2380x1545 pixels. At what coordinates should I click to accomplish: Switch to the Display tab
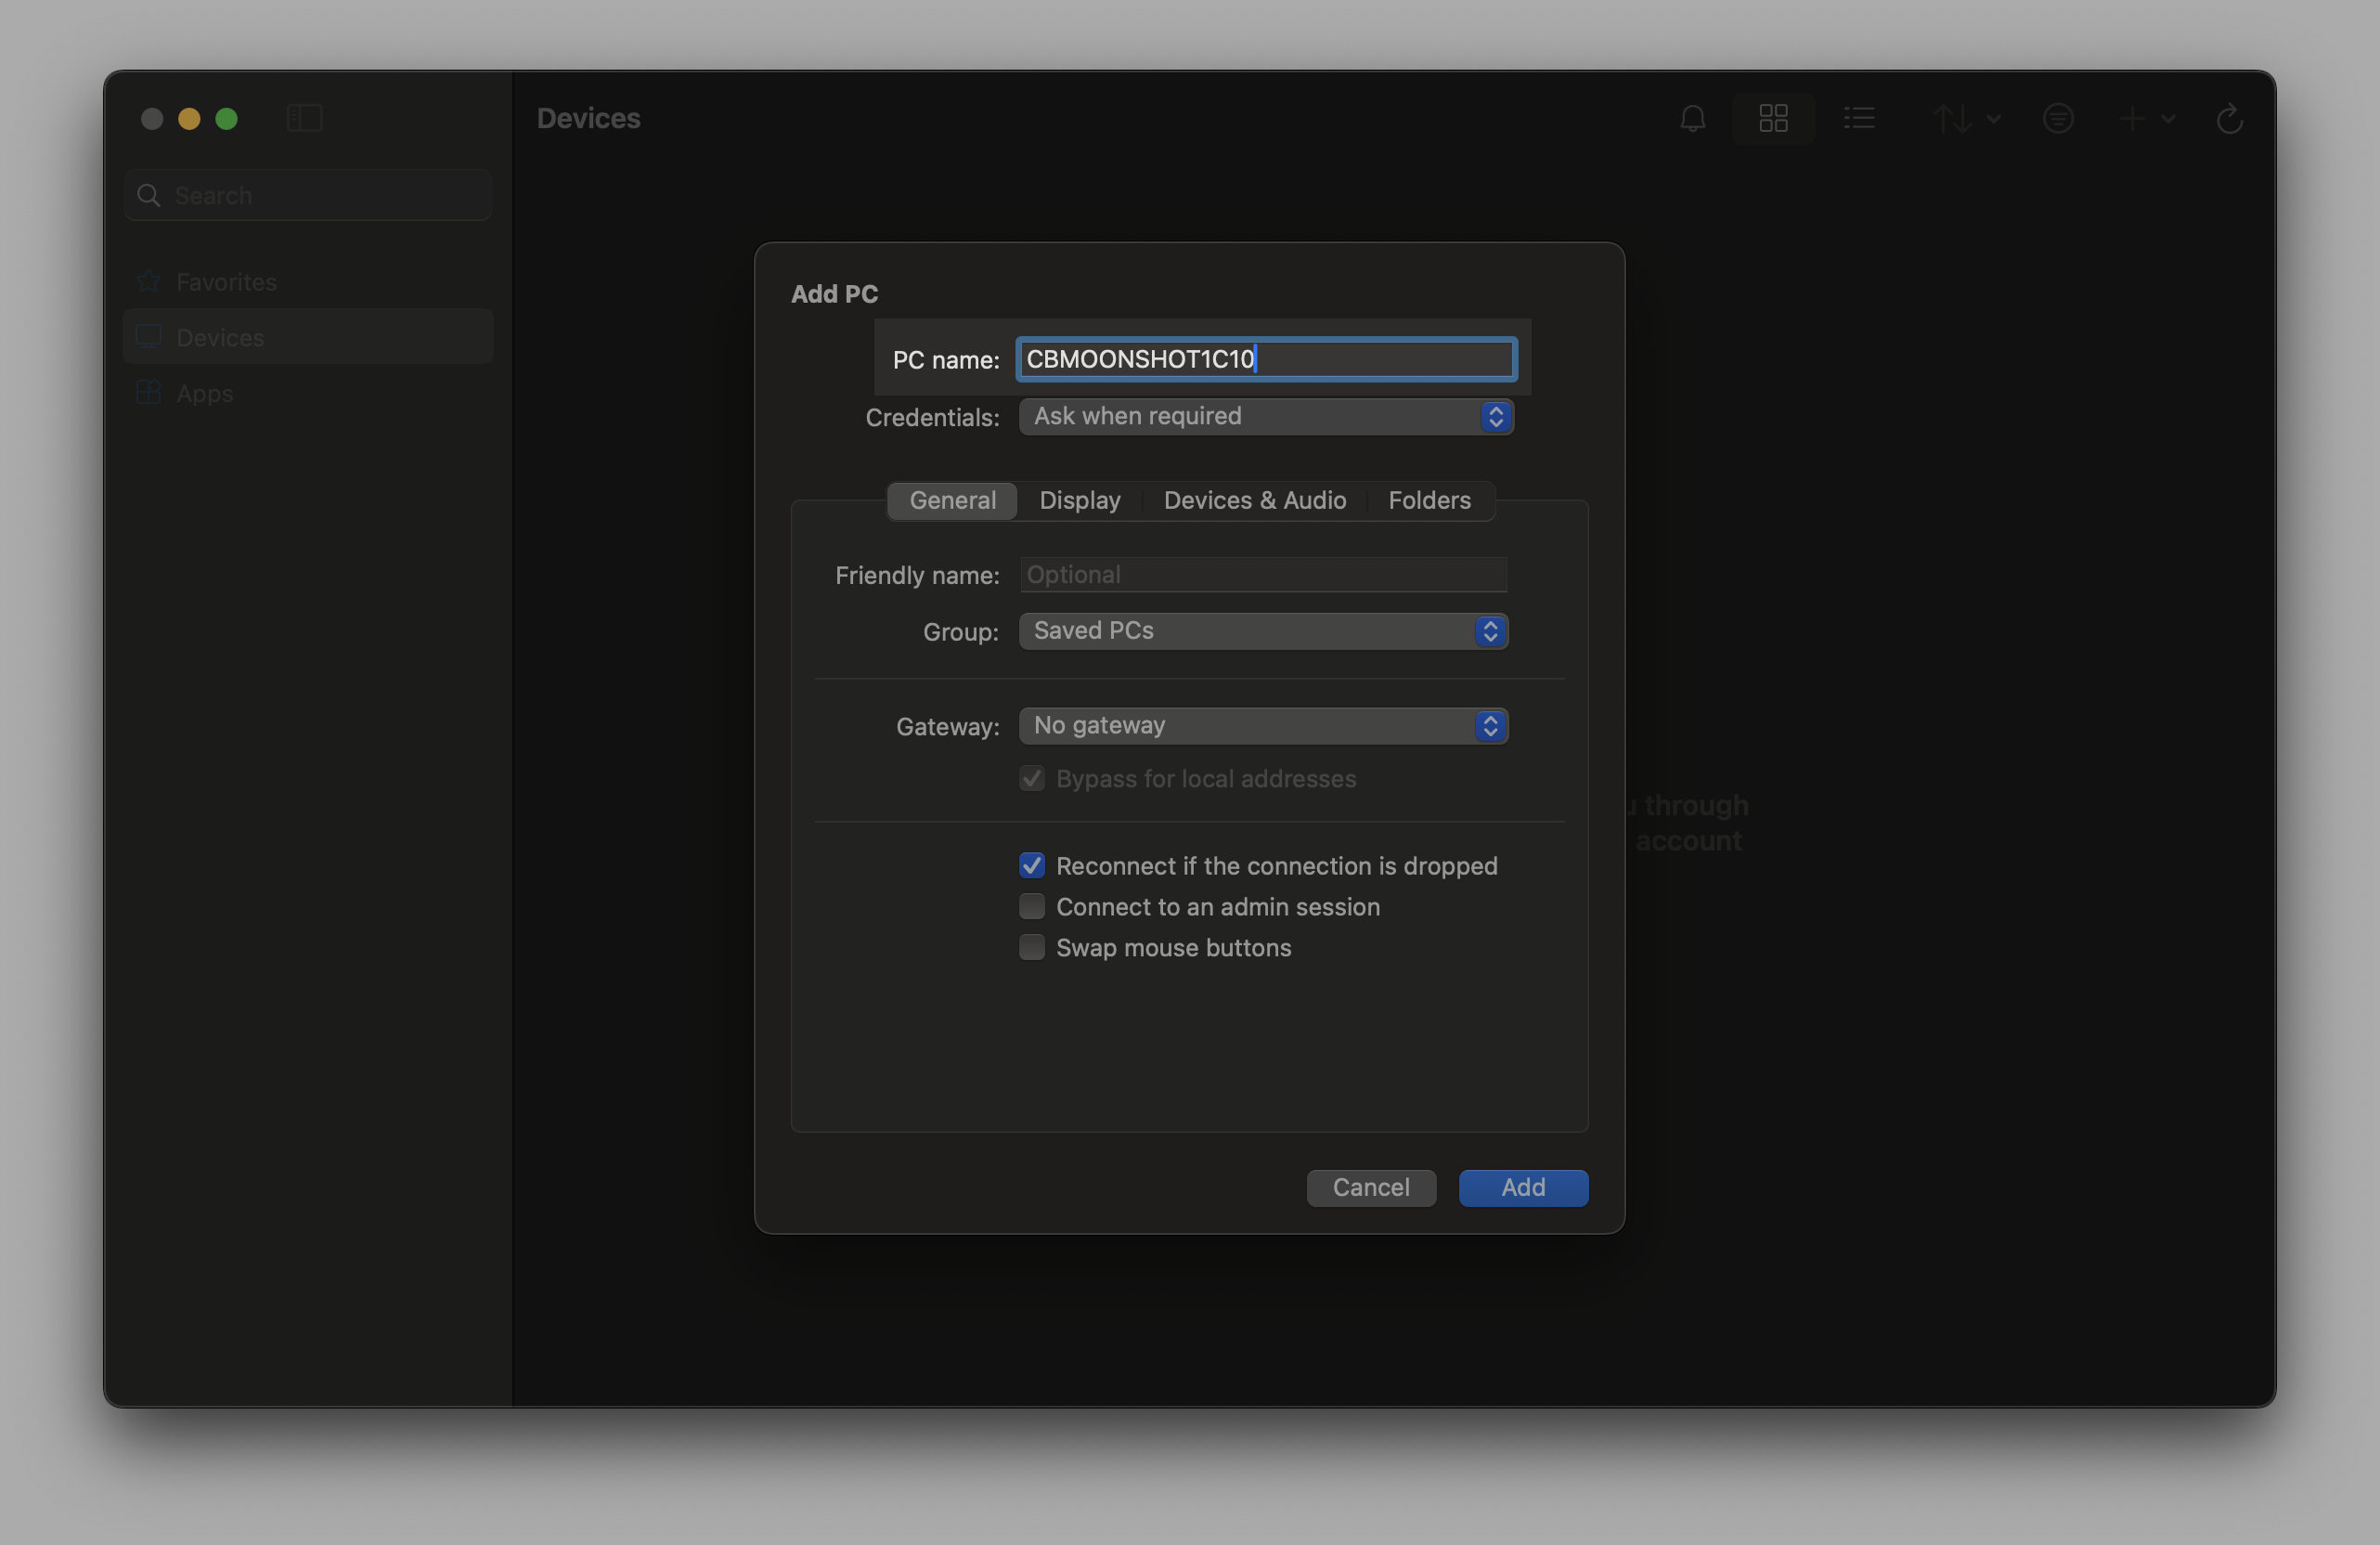coord(1080,500)
